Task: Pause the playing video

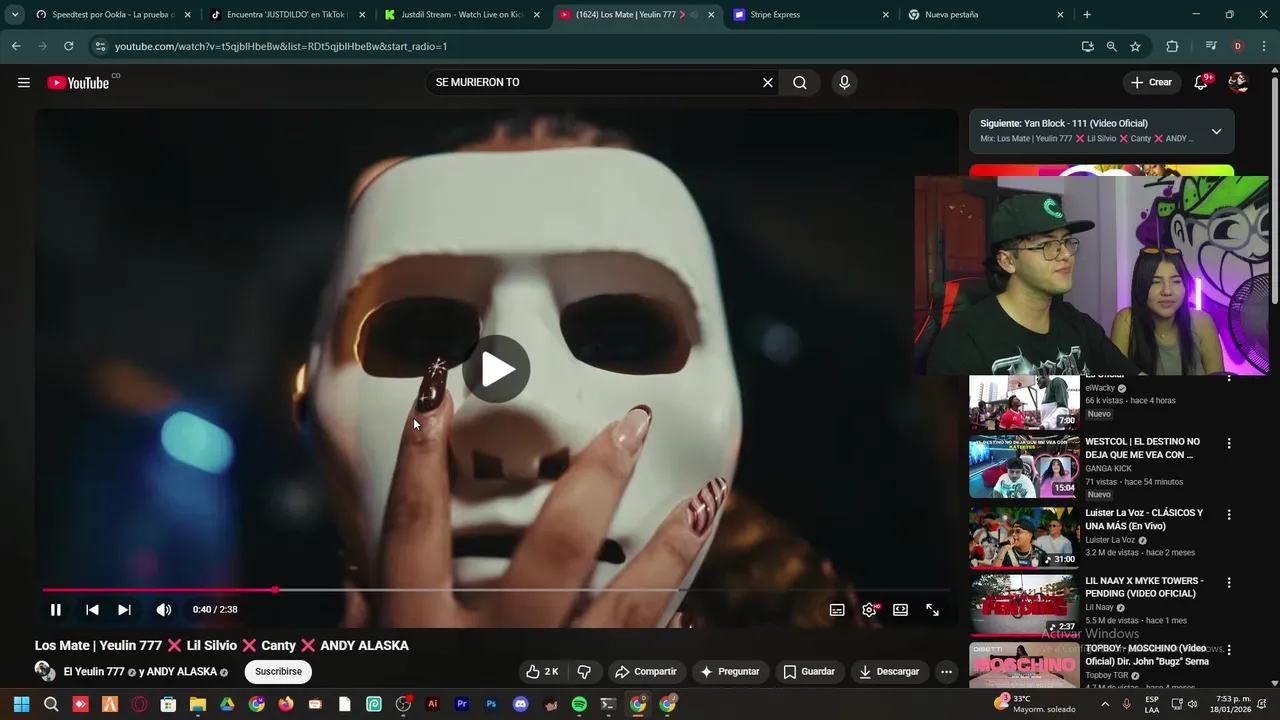Action: tap(56, 610)
